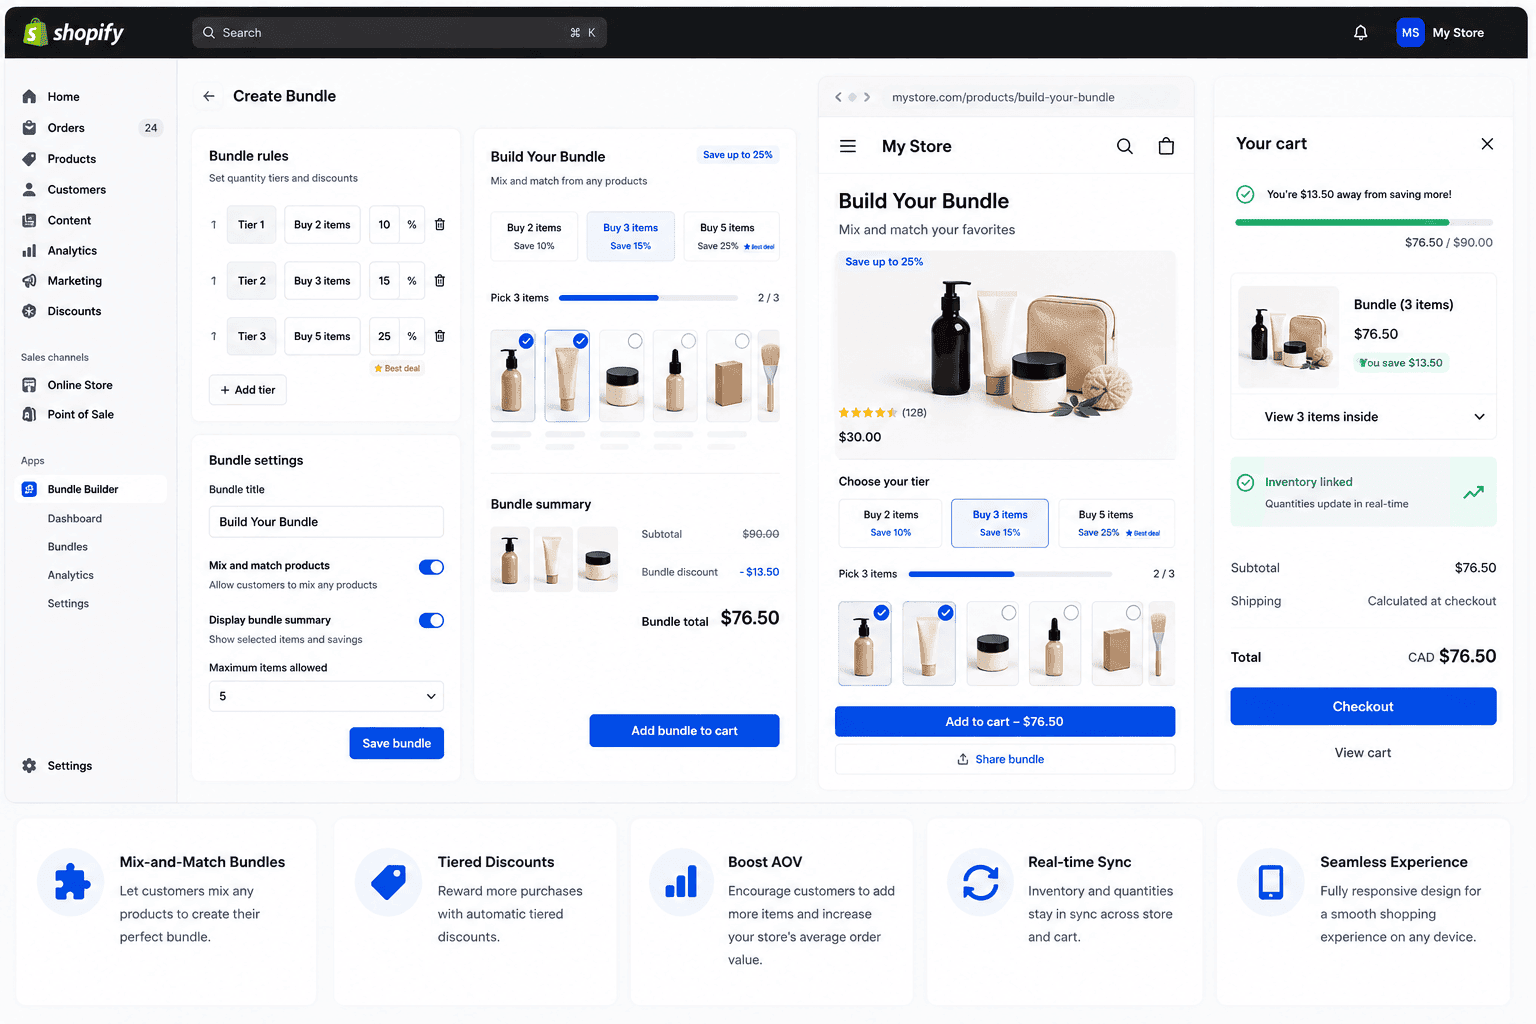Click the Tiered Discounts tag icon
The height and width of the screenshot is (1024, 1536).
click(388, 882)
